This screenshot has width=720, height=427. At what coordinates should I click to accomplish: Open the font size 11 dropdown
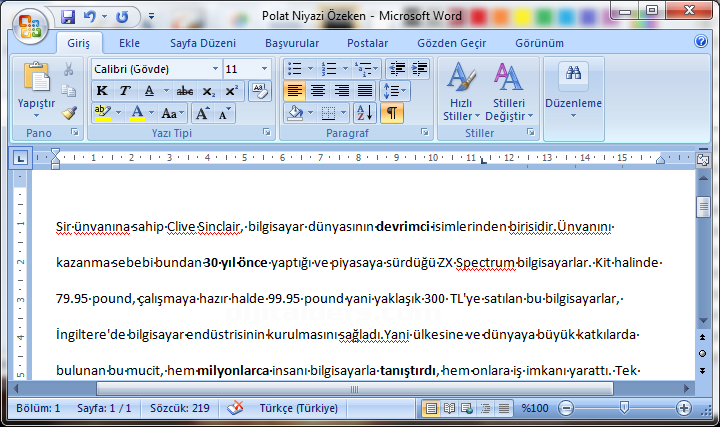coord(264,69)
